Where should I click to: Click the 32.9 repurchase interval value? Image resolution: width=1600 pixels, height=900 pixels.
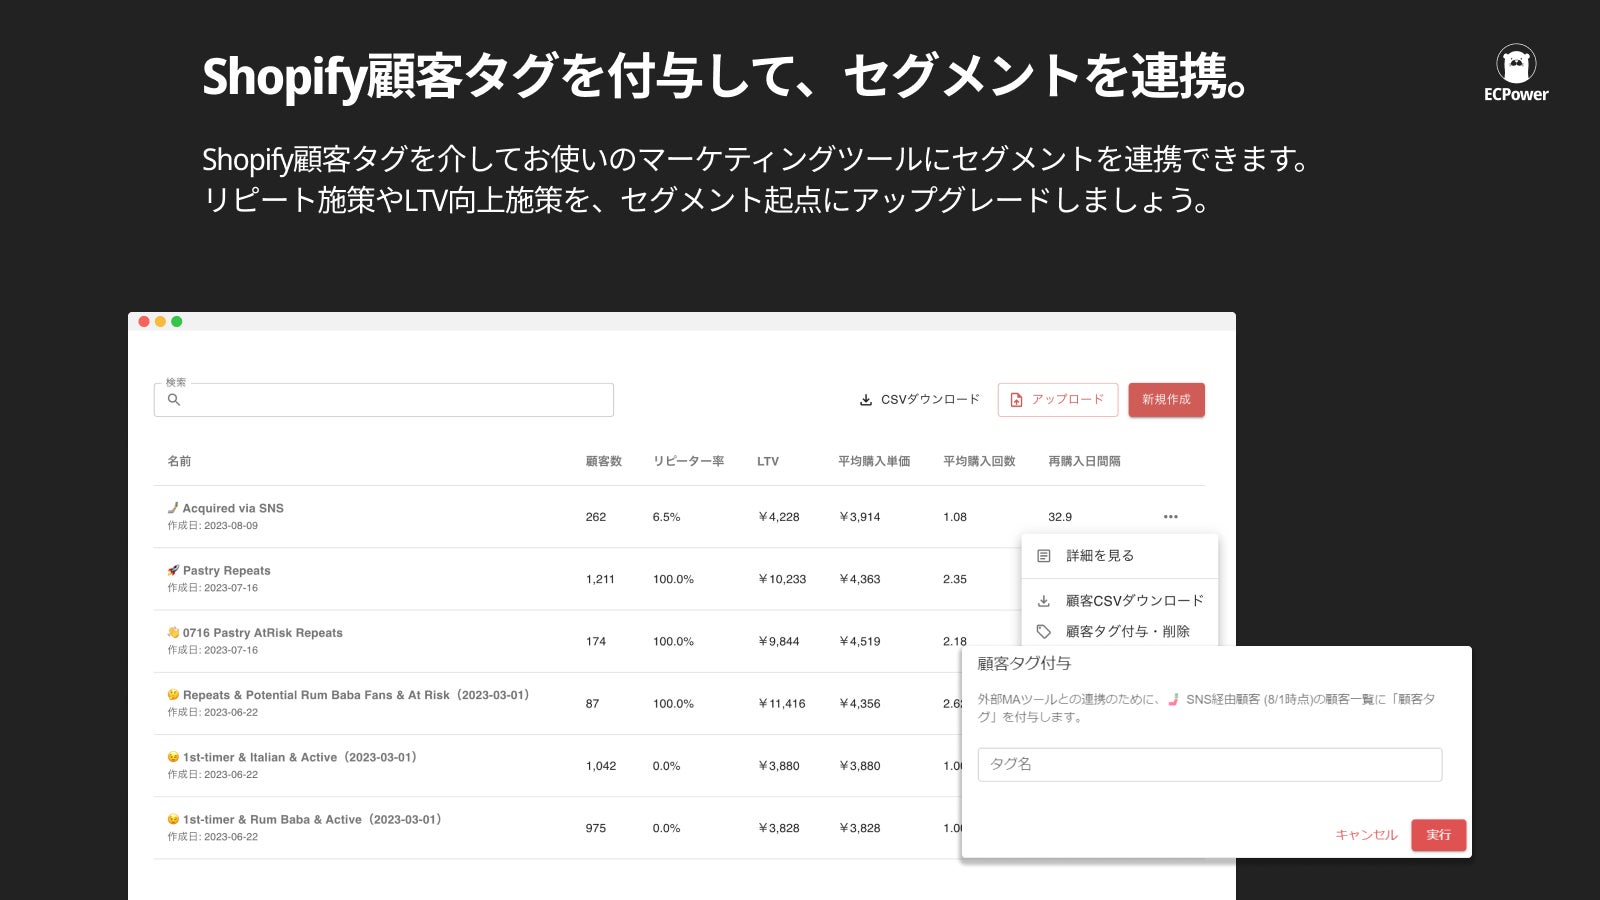click(1060, 517)
